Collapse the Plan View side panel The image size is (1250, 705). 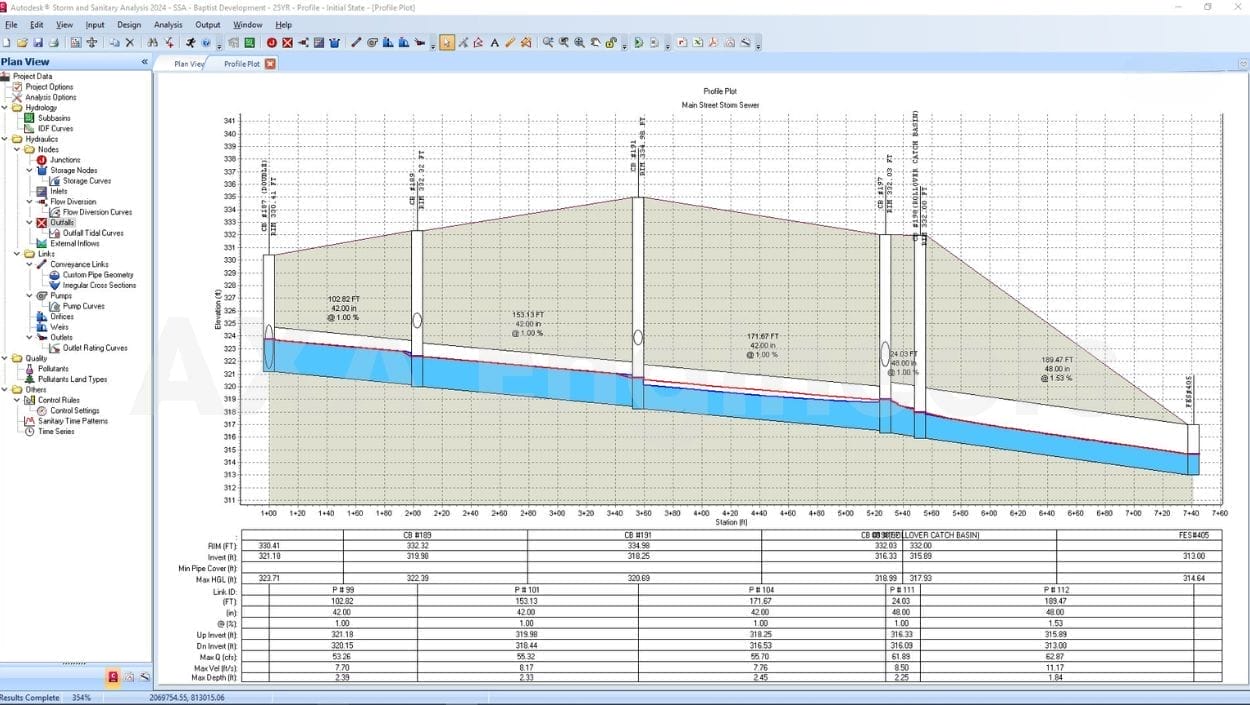click(x=144, y=62)
